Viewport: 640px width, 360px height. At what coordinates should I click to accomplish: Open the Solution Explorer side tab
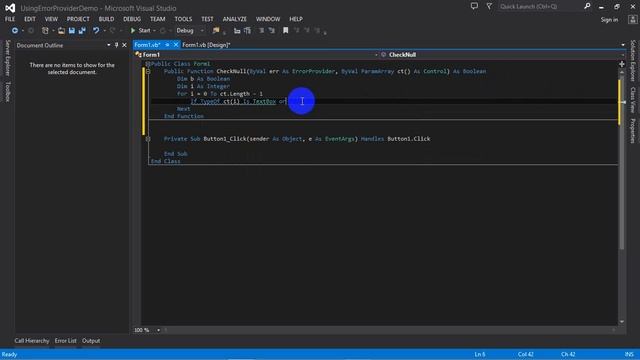coord(633,60)
